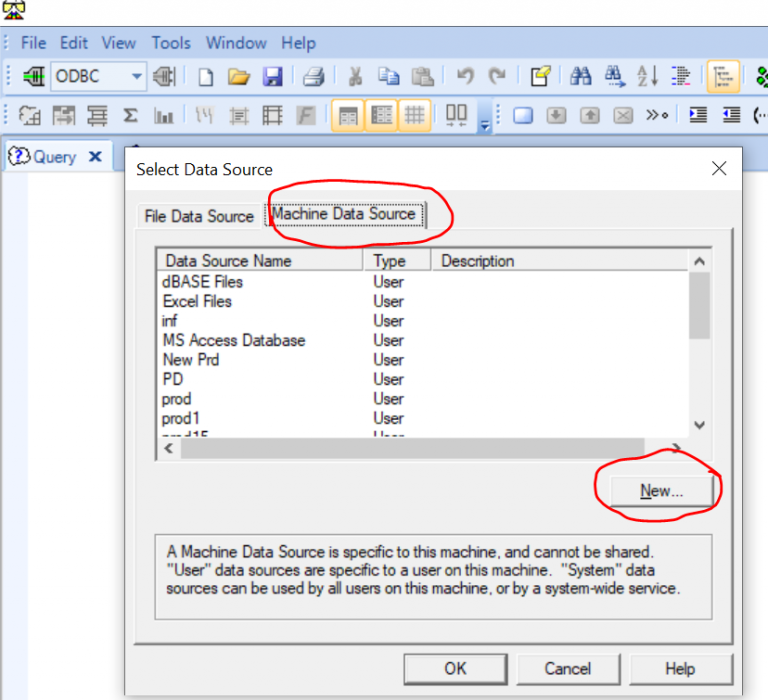Create a new document with blank page icon
The image size is (768, 700).
coord(205,76)
